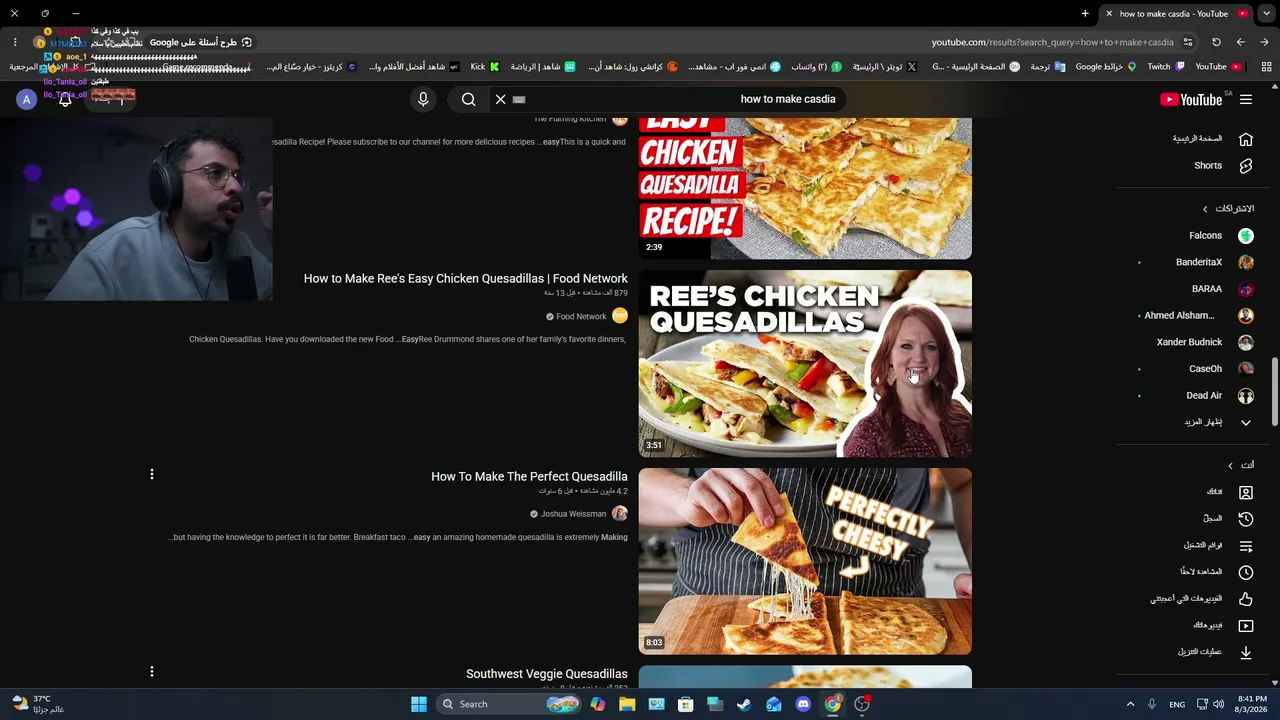
Task: Open File Explorer from taskbar
Action: pos(627,704)
